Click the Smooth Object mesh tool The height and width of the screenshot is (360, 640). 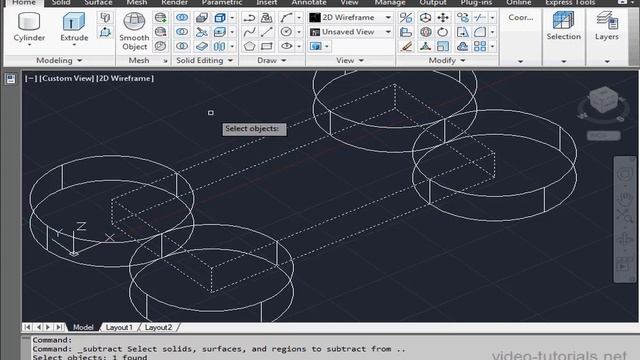[134, 32]
